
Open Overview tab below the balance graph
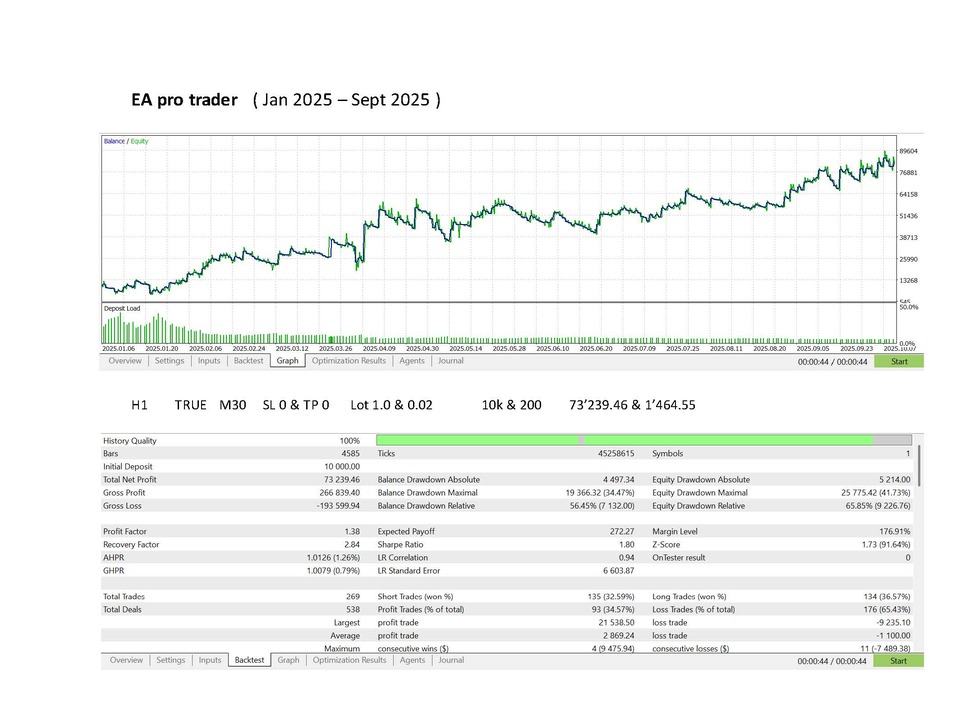pos(125,361)
